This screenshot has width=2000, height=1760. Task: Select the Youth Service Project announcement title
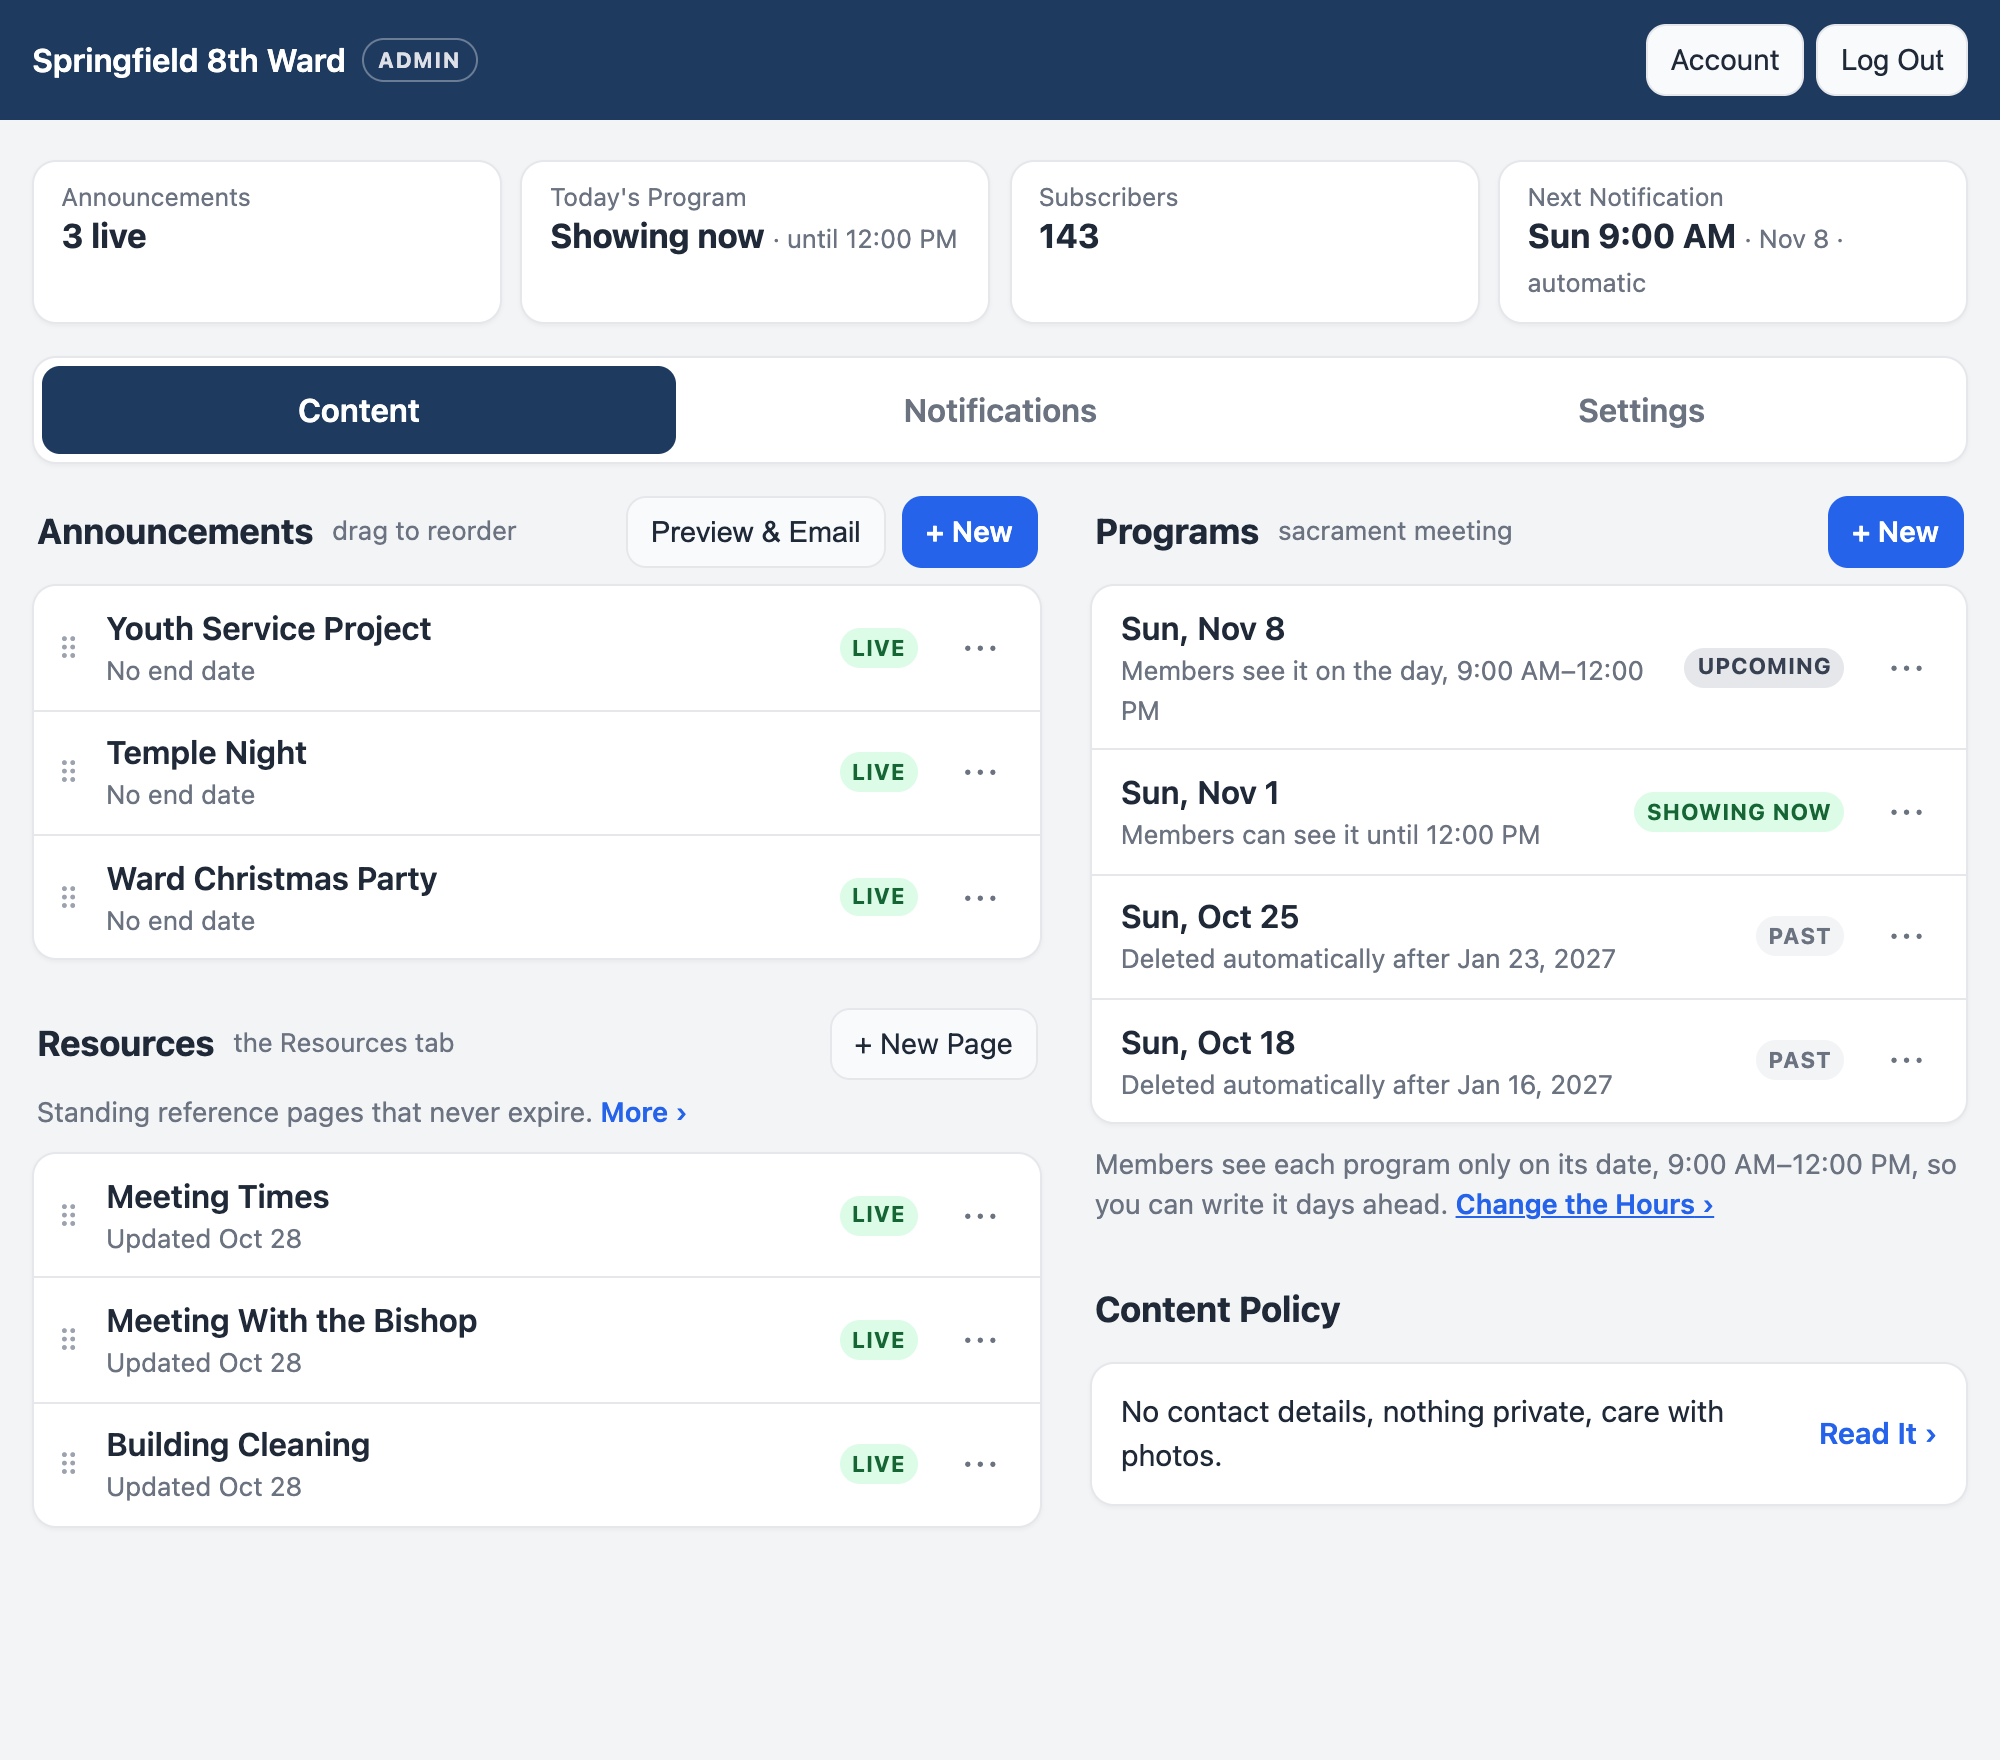(268, 628)
